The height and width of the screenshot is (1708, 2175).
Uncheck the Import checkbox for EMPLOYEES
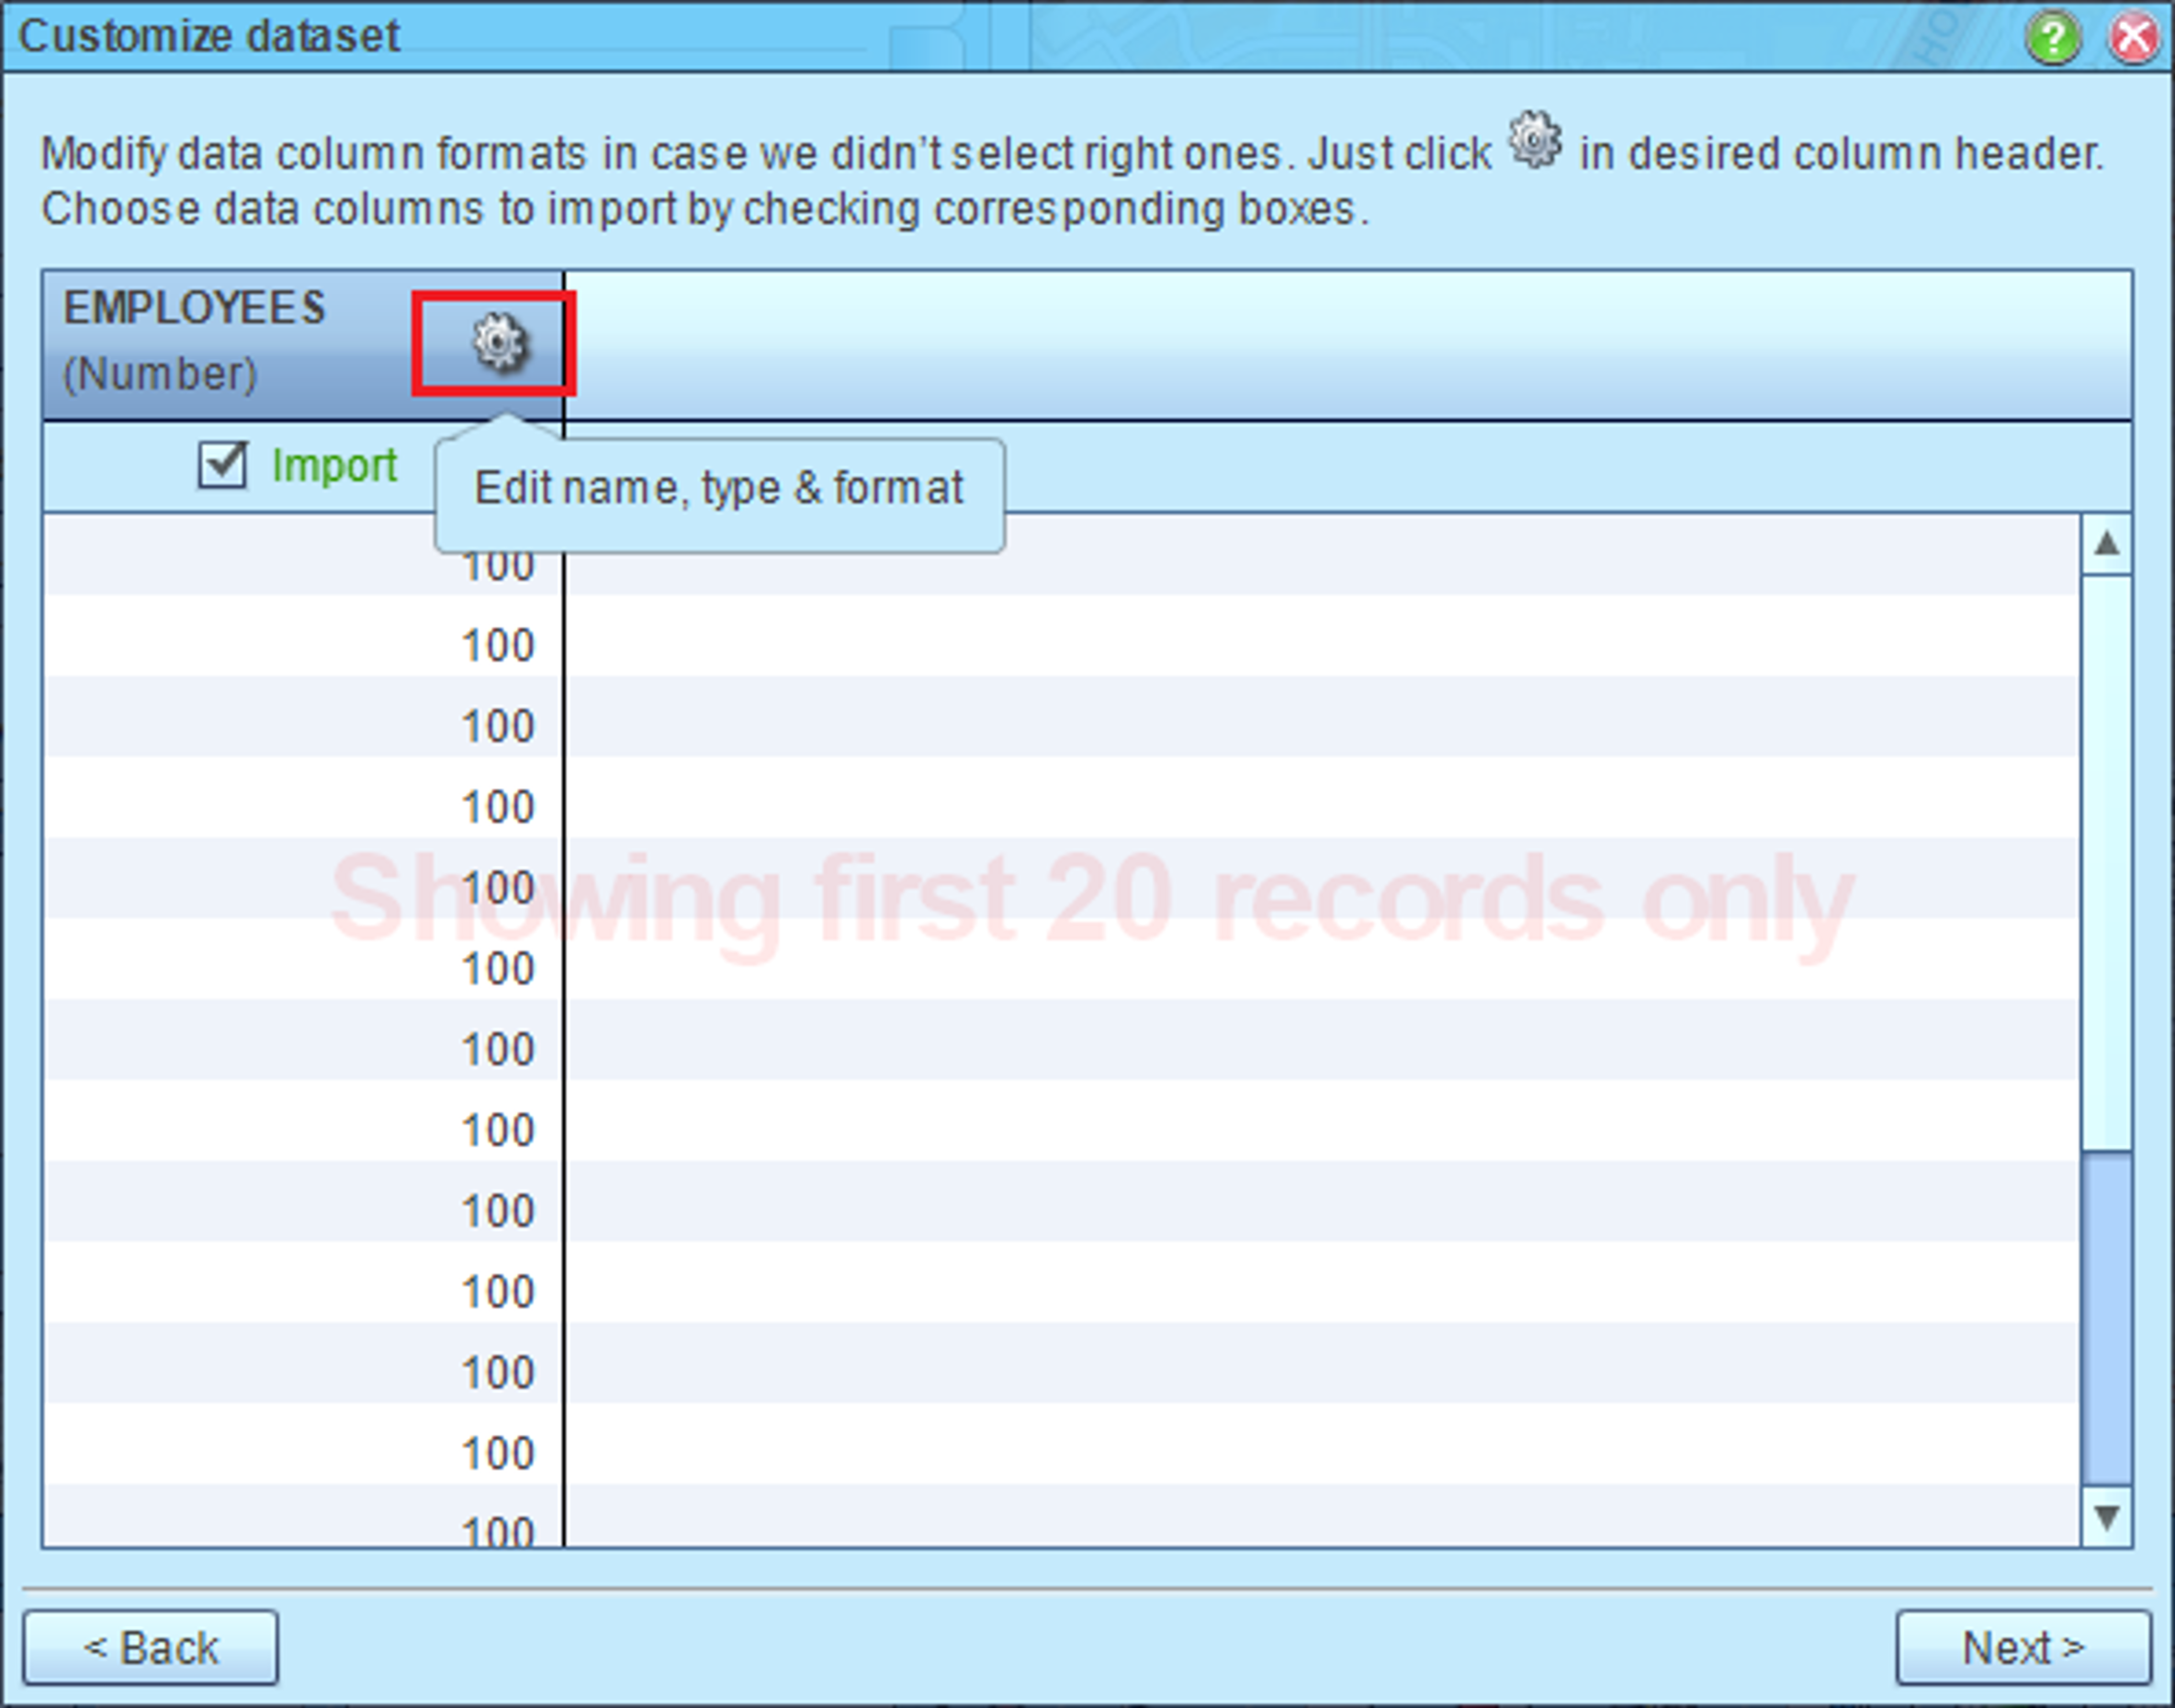[x=222, y=465]
